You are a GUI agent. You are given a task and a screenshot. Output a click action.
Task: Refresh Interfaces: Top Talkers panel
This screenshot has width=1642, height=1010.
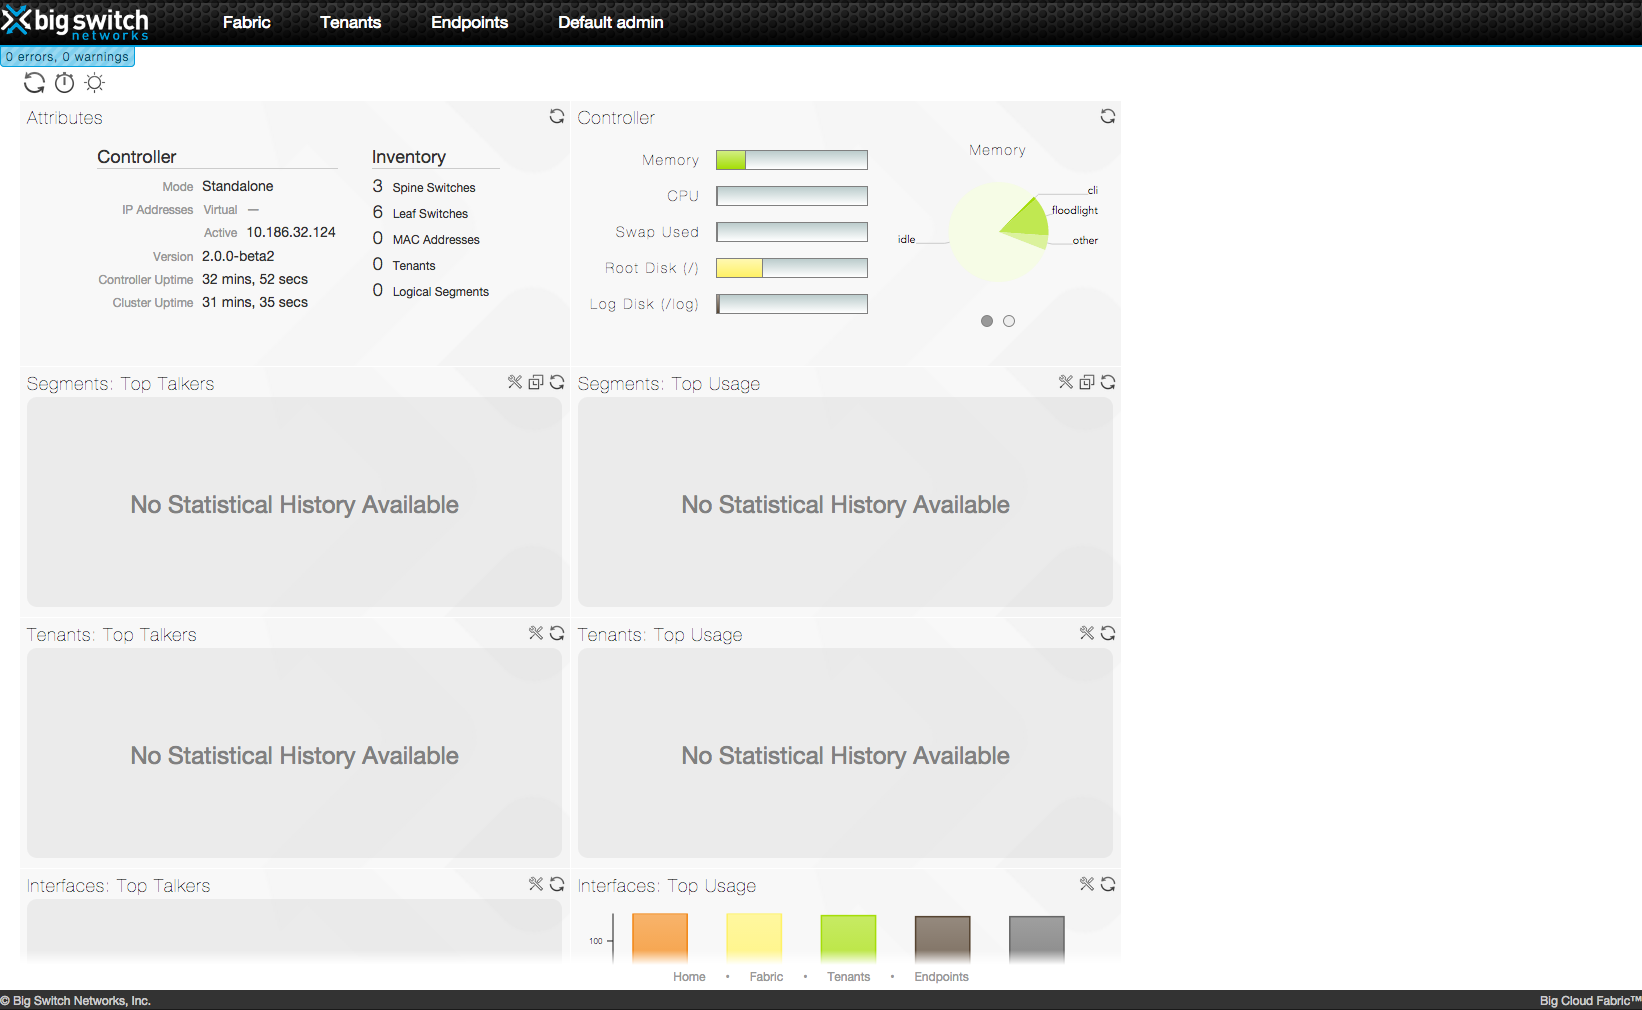click(x=557, y=884)
